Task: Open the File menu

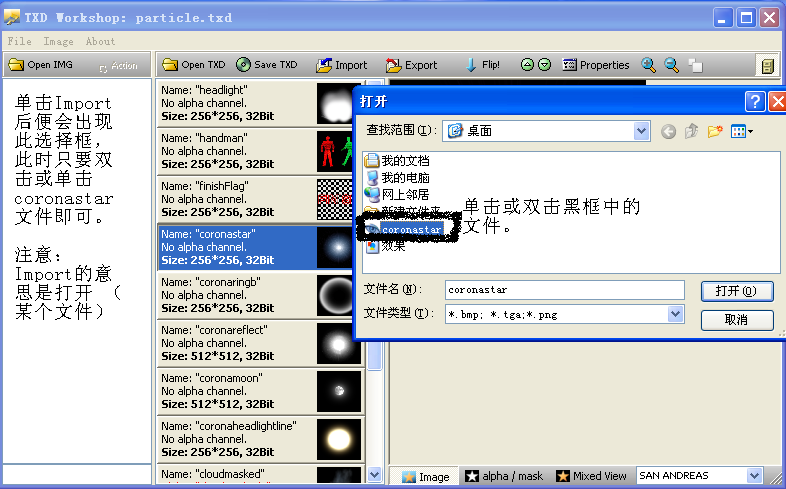Action: [20, 41]
